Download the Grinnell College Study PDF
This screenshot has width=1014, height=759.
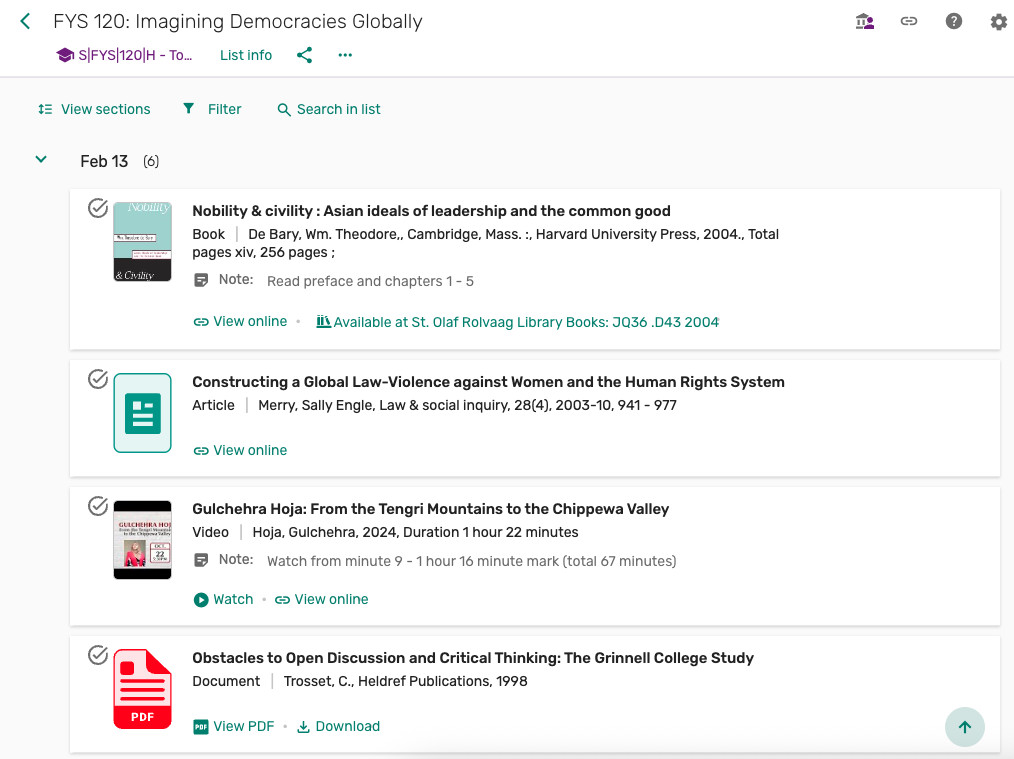[x=338, y=726]
